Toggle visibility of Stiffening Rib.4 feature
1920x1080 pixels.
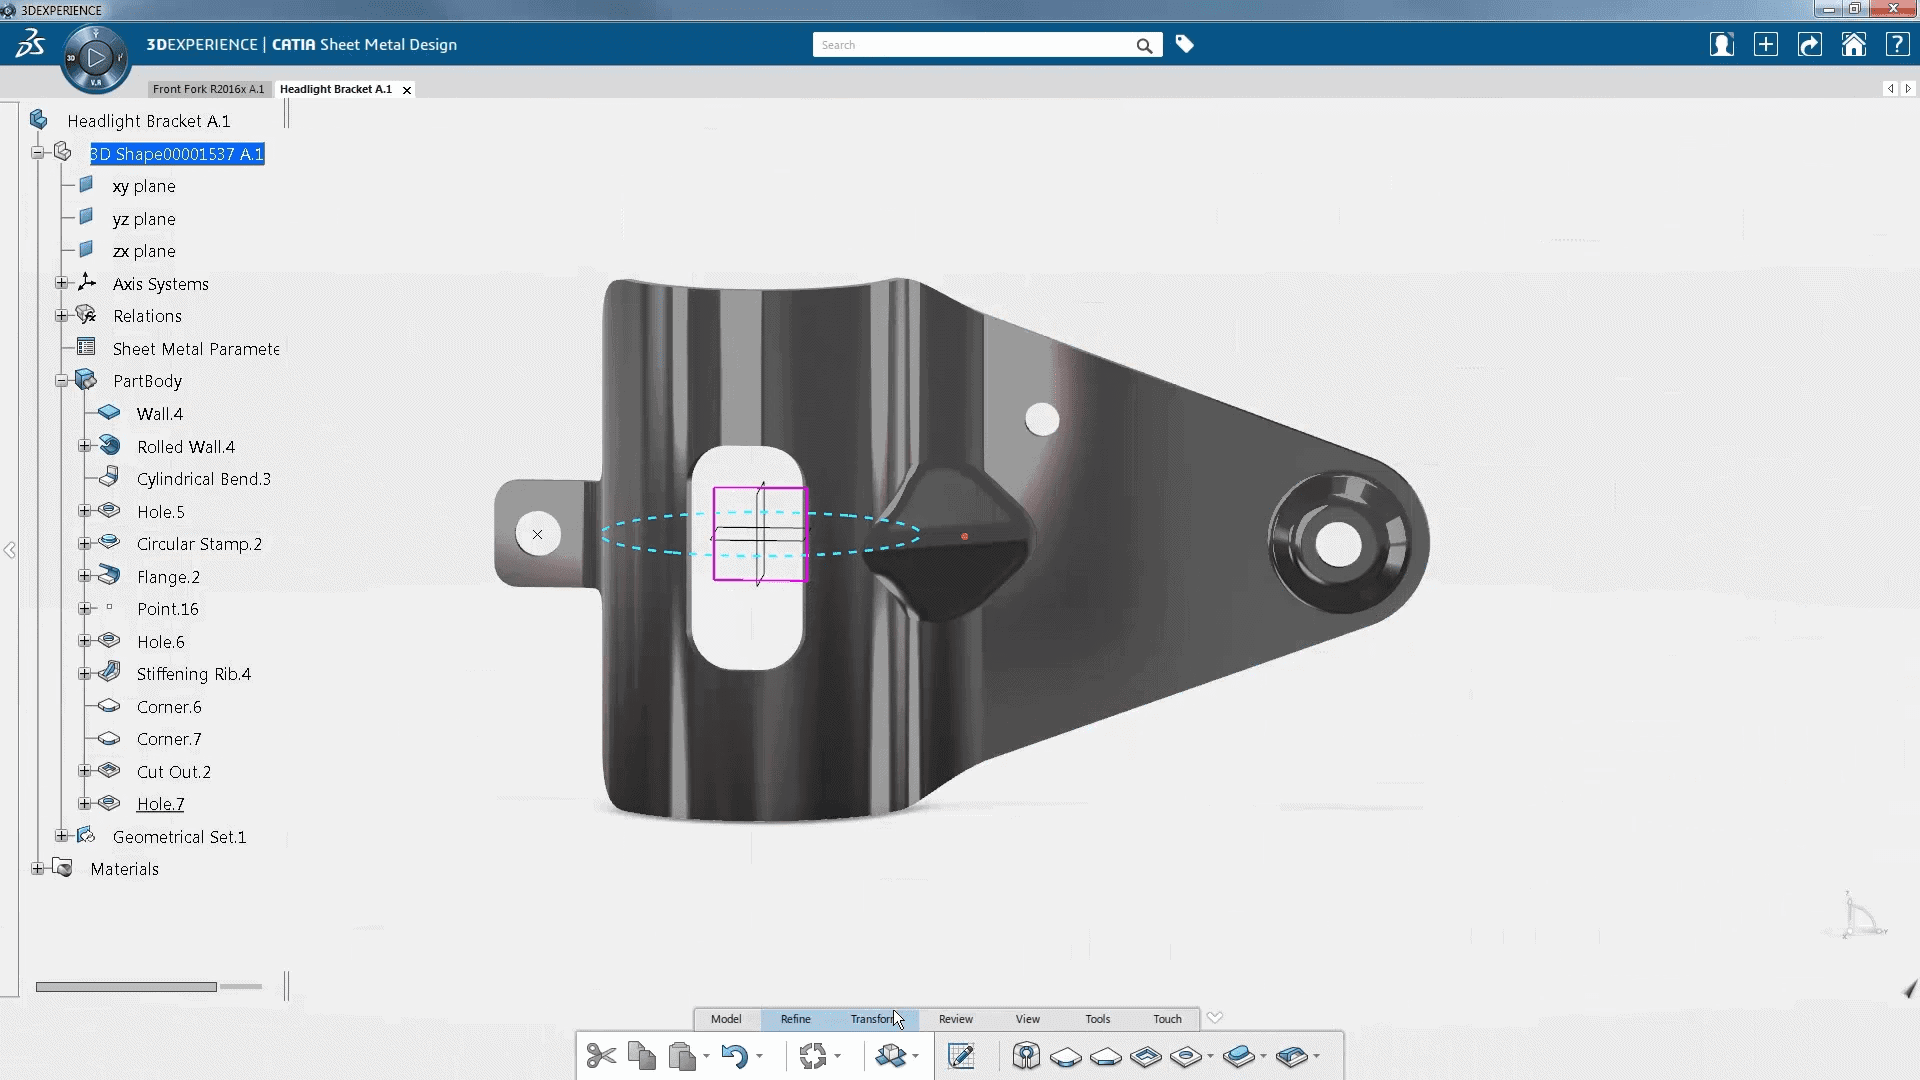[x=109, y=673]
